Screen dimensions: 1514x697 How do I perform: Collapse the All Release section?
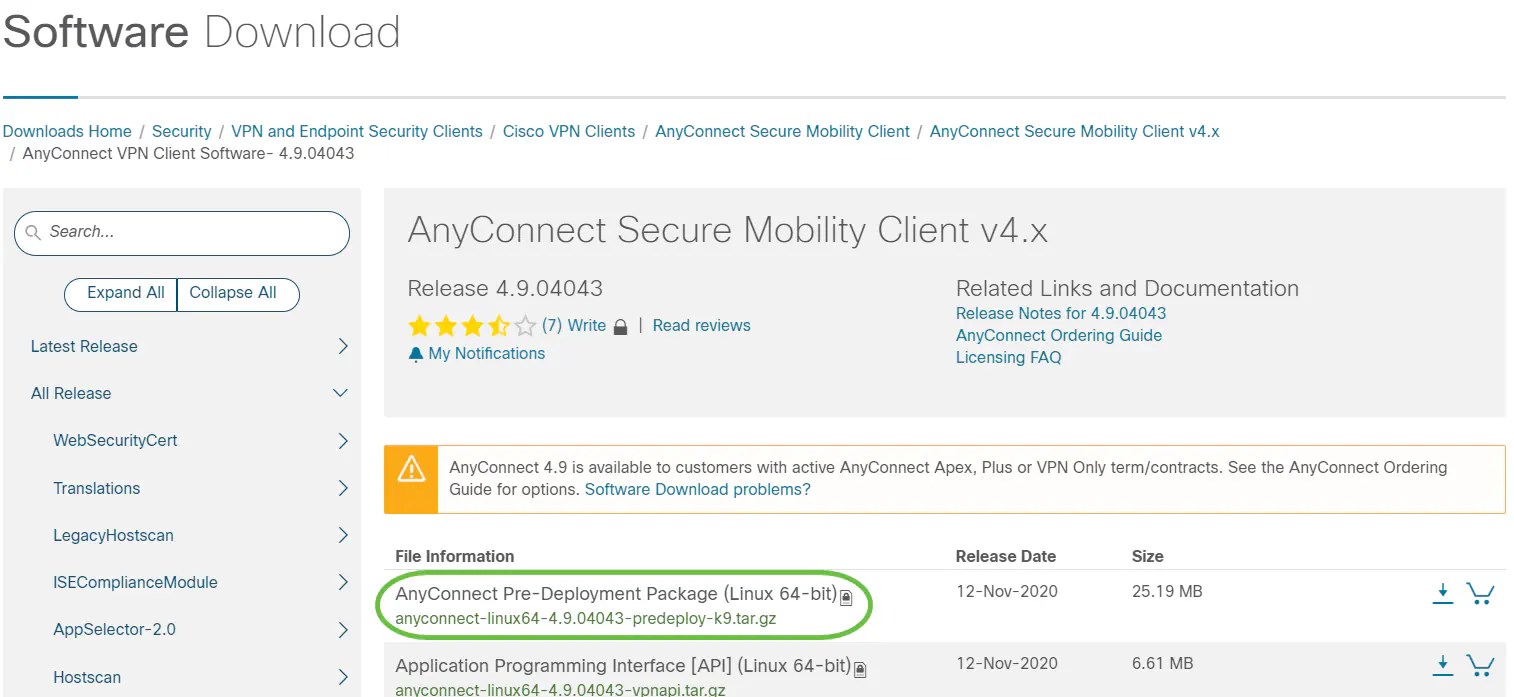340,393
